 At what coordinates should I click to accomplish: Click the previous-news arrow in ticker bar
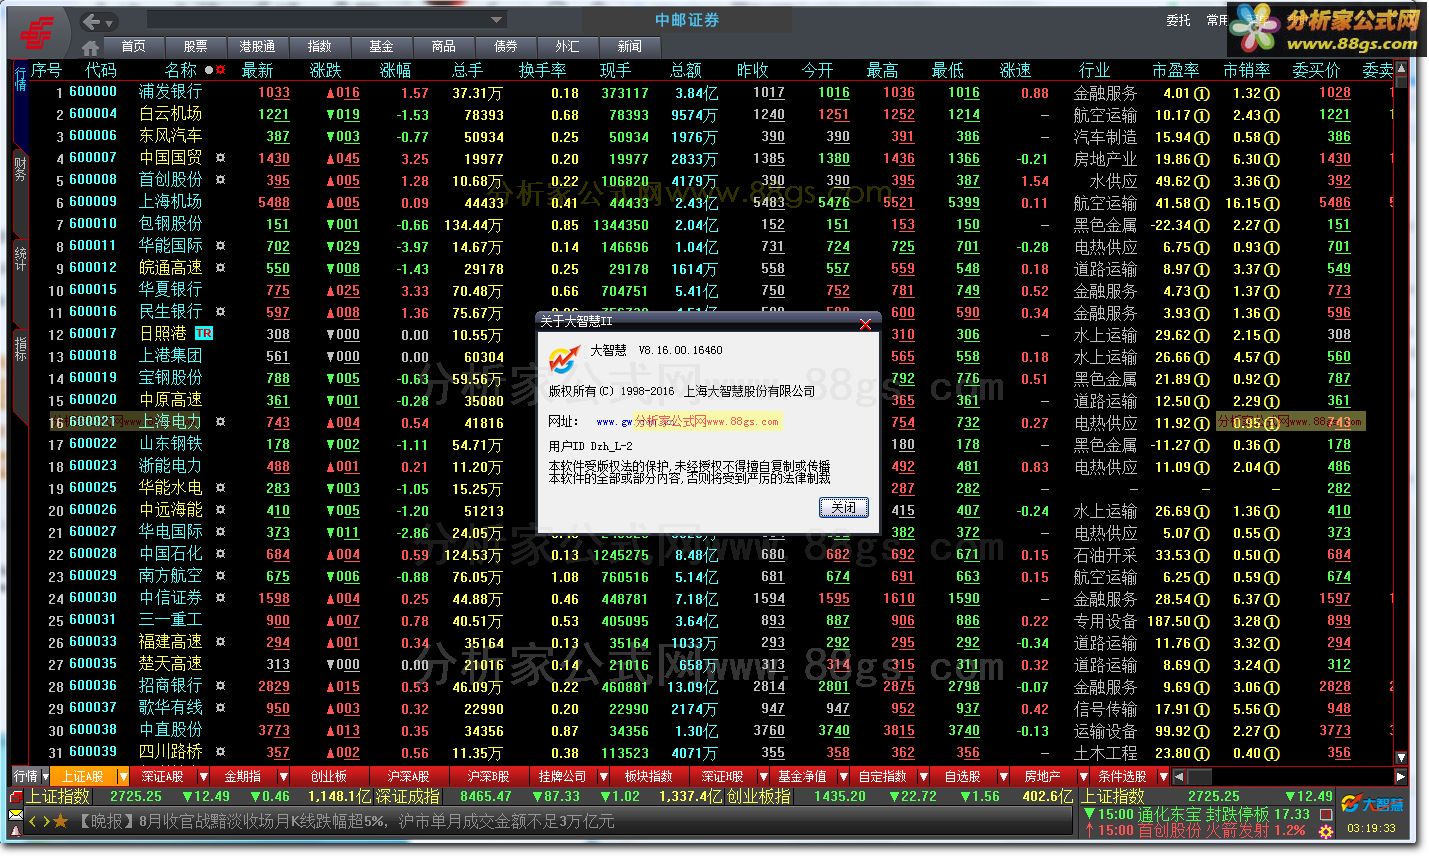32,821
